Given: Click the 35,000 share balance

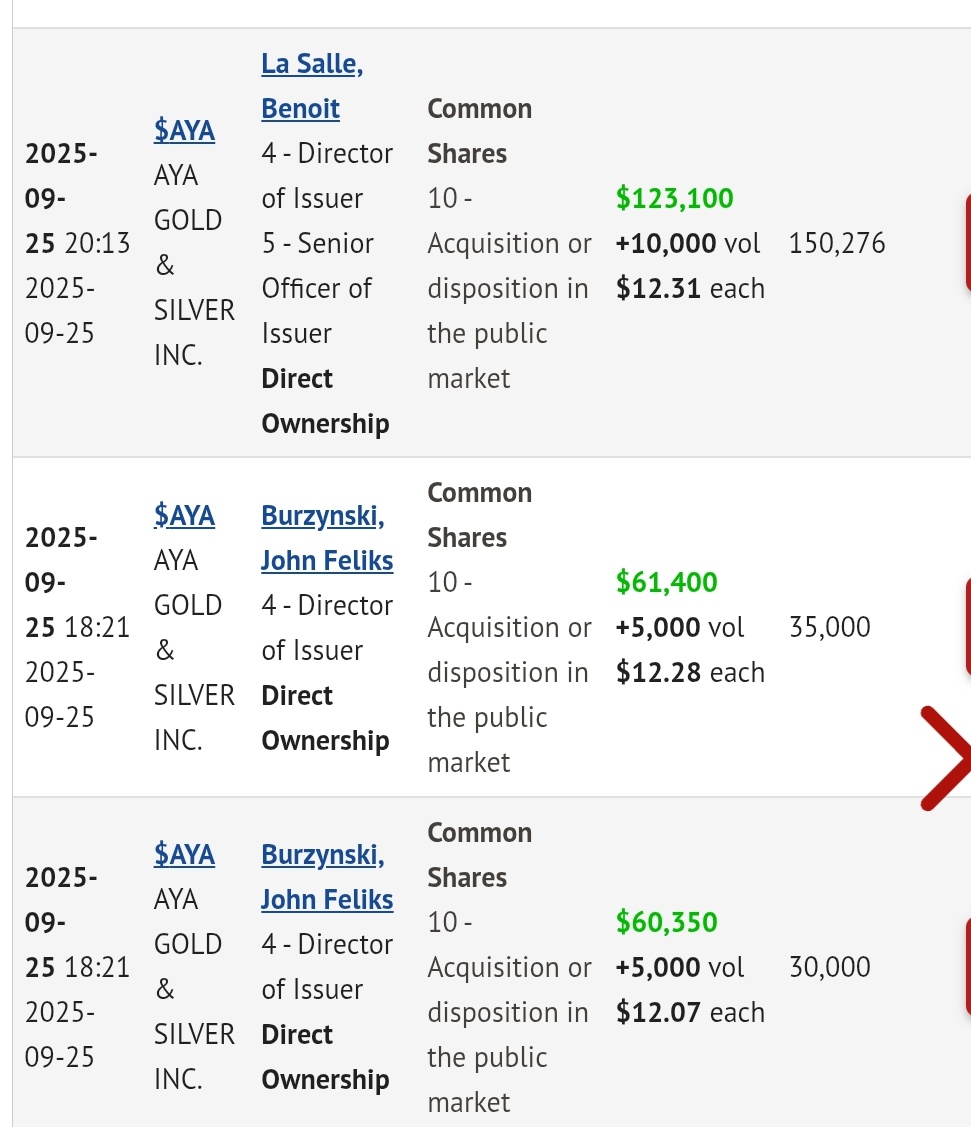Looking at the screenshot, I should [829, 627].
